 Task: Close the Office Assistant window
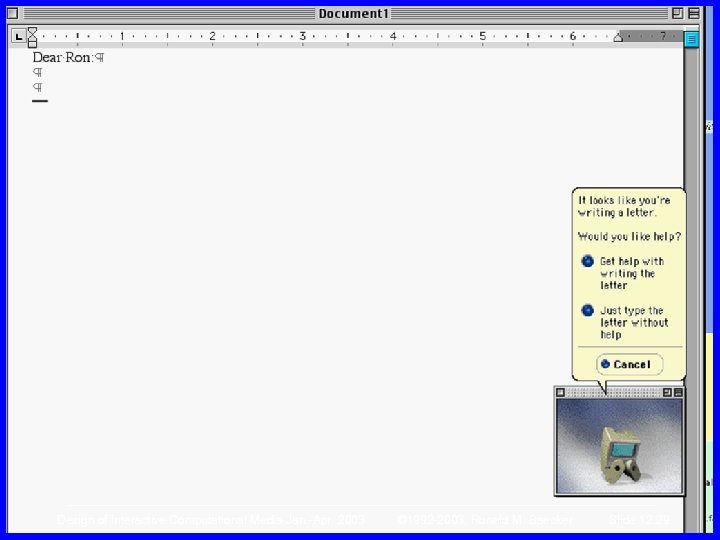pos(560,392)
